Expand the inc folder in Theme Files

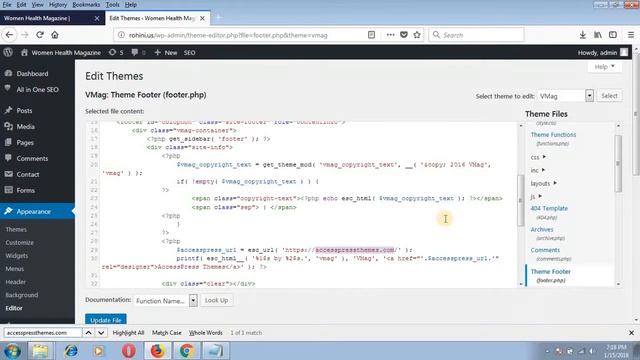[538, 170]
